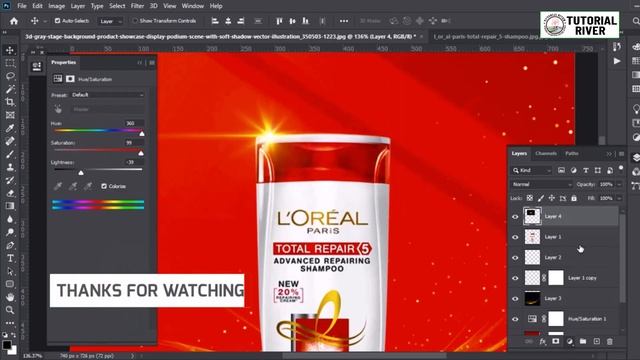This screenshot has height=360, width=640.
Task: Select the Pen tool
Action: click(10, 245)
